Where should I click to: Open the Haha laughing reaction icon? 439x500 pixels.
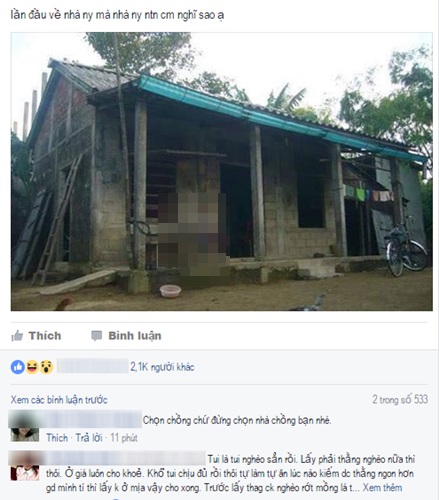[x=32, y=367]
